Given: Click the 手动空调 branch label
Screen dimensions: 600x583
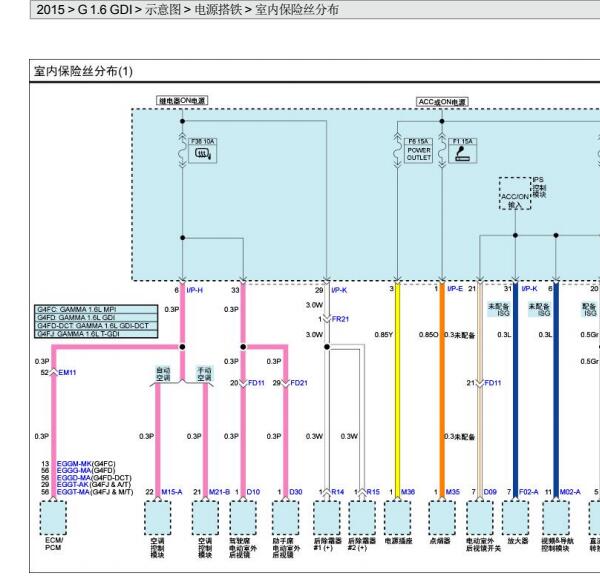Looking at the screenshot, I should (x=204, y=374).
